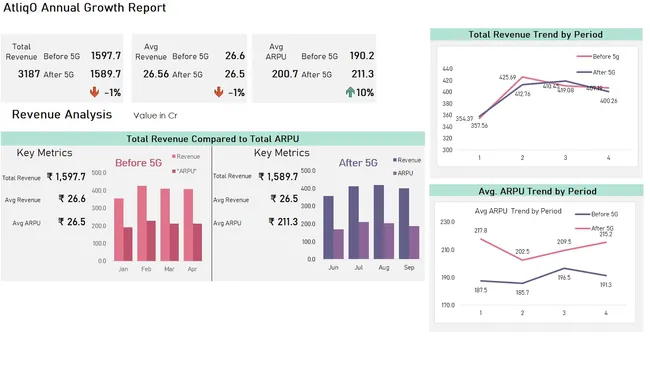This screenshot has width=650, height=366.
Task: Click the Sep ARPU bar in After 5G chart
Action: tap(414, 242)
